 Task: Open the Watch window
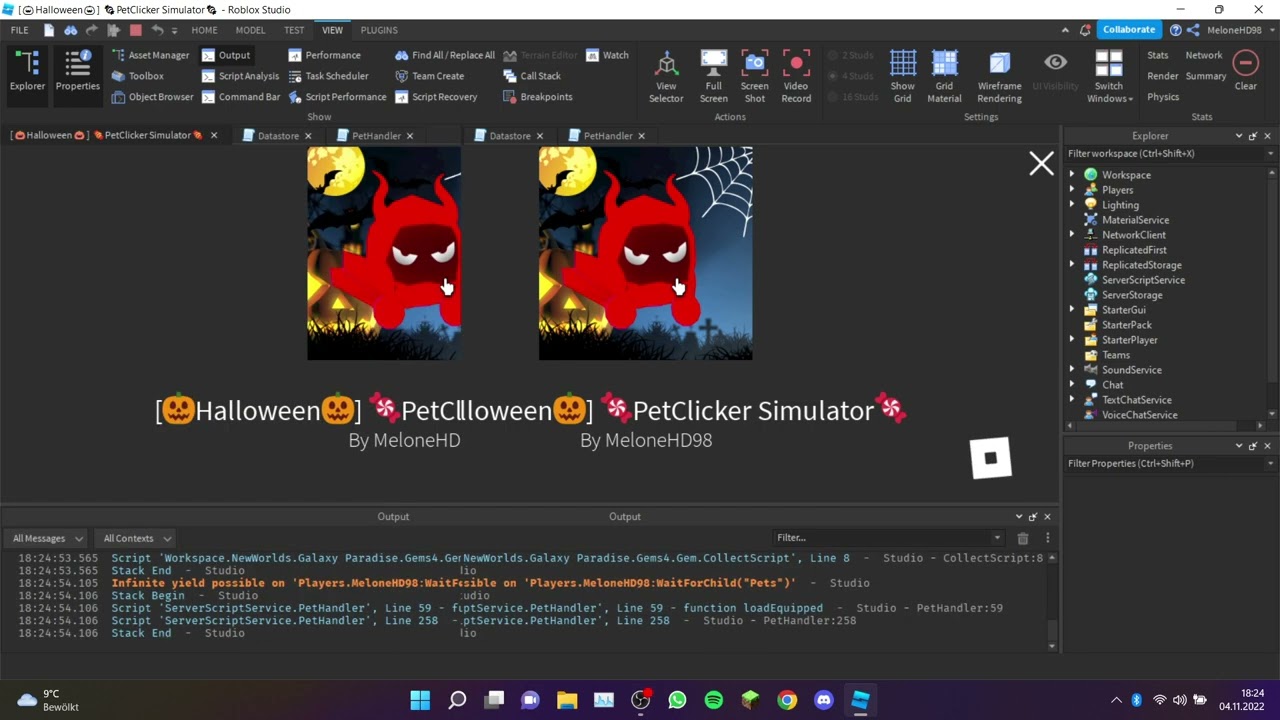point(607,55)
